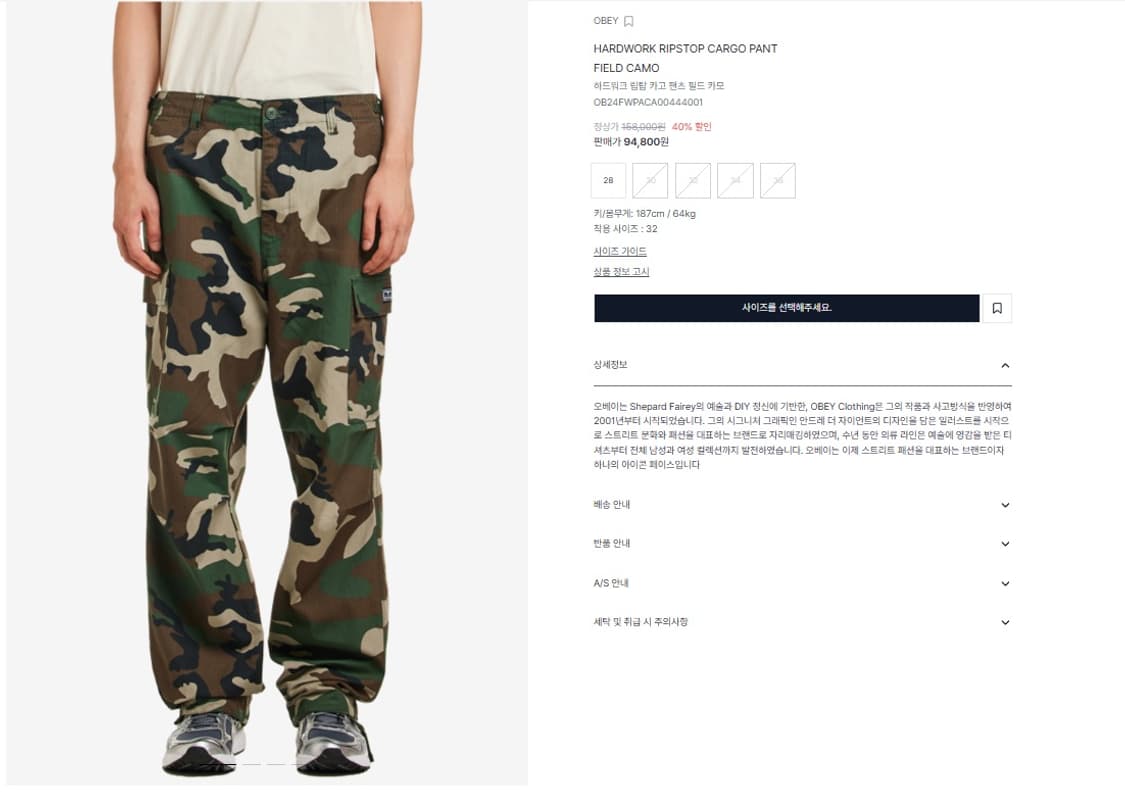Screen dimensions: 1125x797
Task: Open the 사이즈 가이드 link
Action: (620, 251)
